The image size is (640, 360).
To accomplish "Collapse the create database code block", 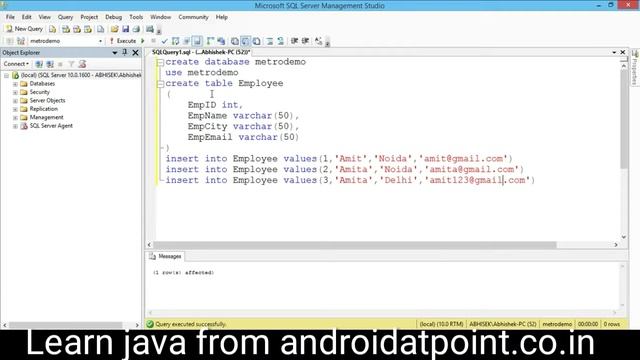I will 160,62.
